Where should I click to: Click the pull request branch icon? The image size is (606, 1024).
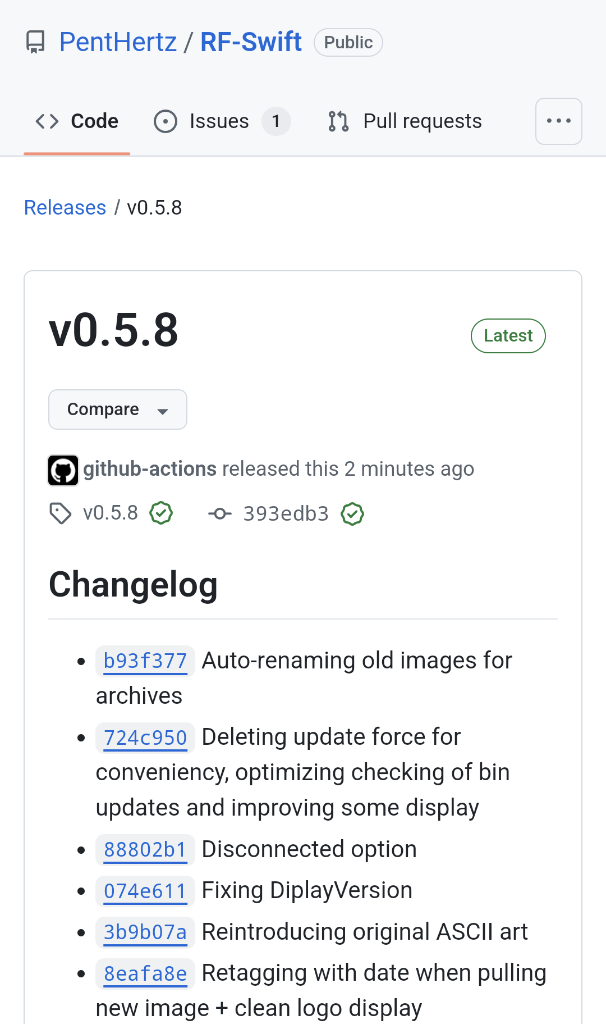(x=338, y=121)
